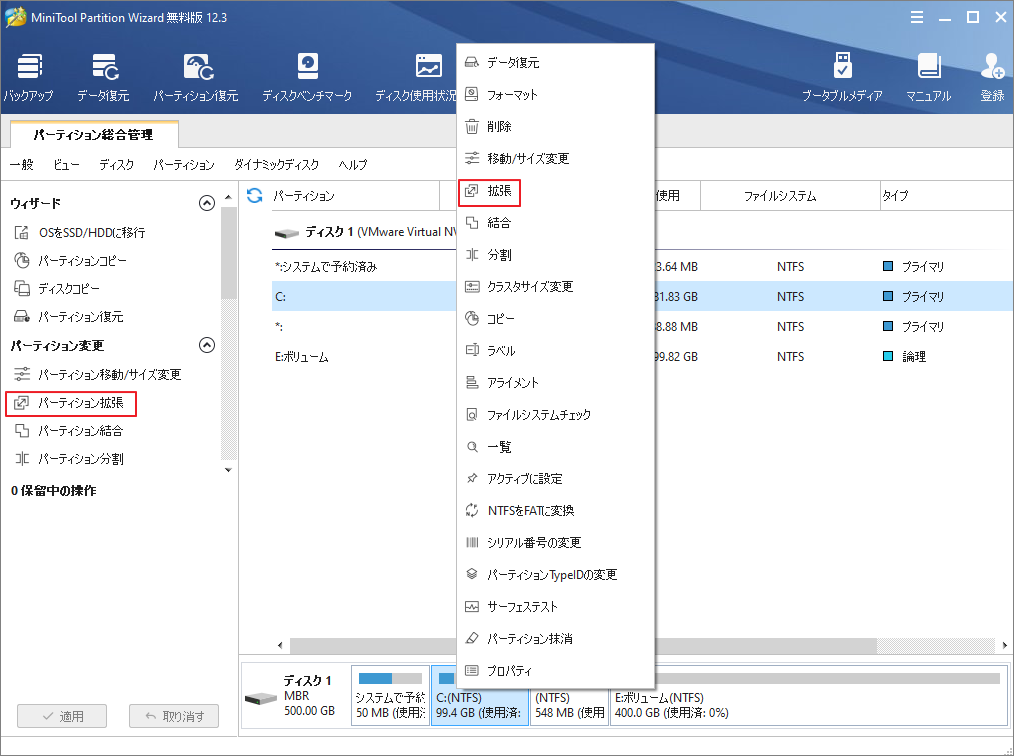Open ブータブルメディア builder
This screenshot has width=1014, height=756.
pos(842,77)
